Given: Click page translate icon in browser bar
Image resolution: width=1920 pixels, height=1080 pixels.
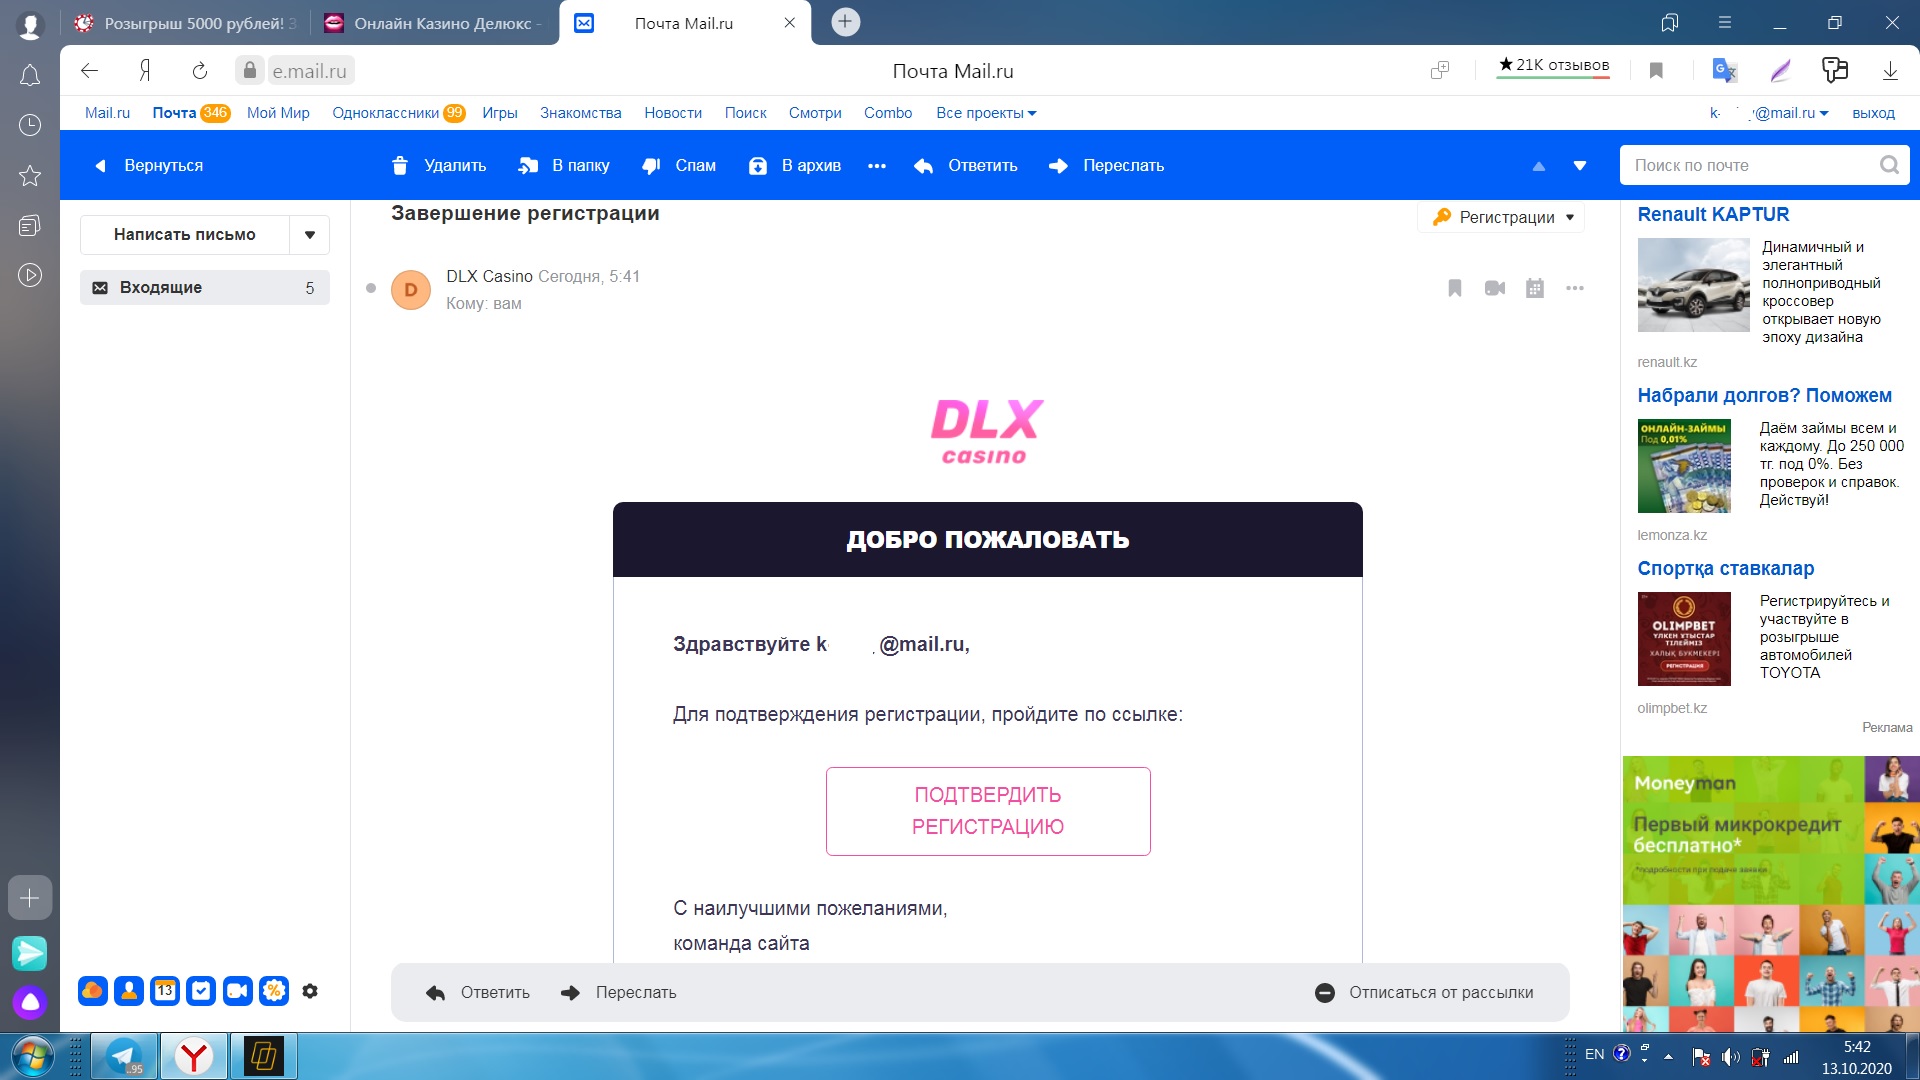Looking at the screenshot, I should pos(1724,71).
